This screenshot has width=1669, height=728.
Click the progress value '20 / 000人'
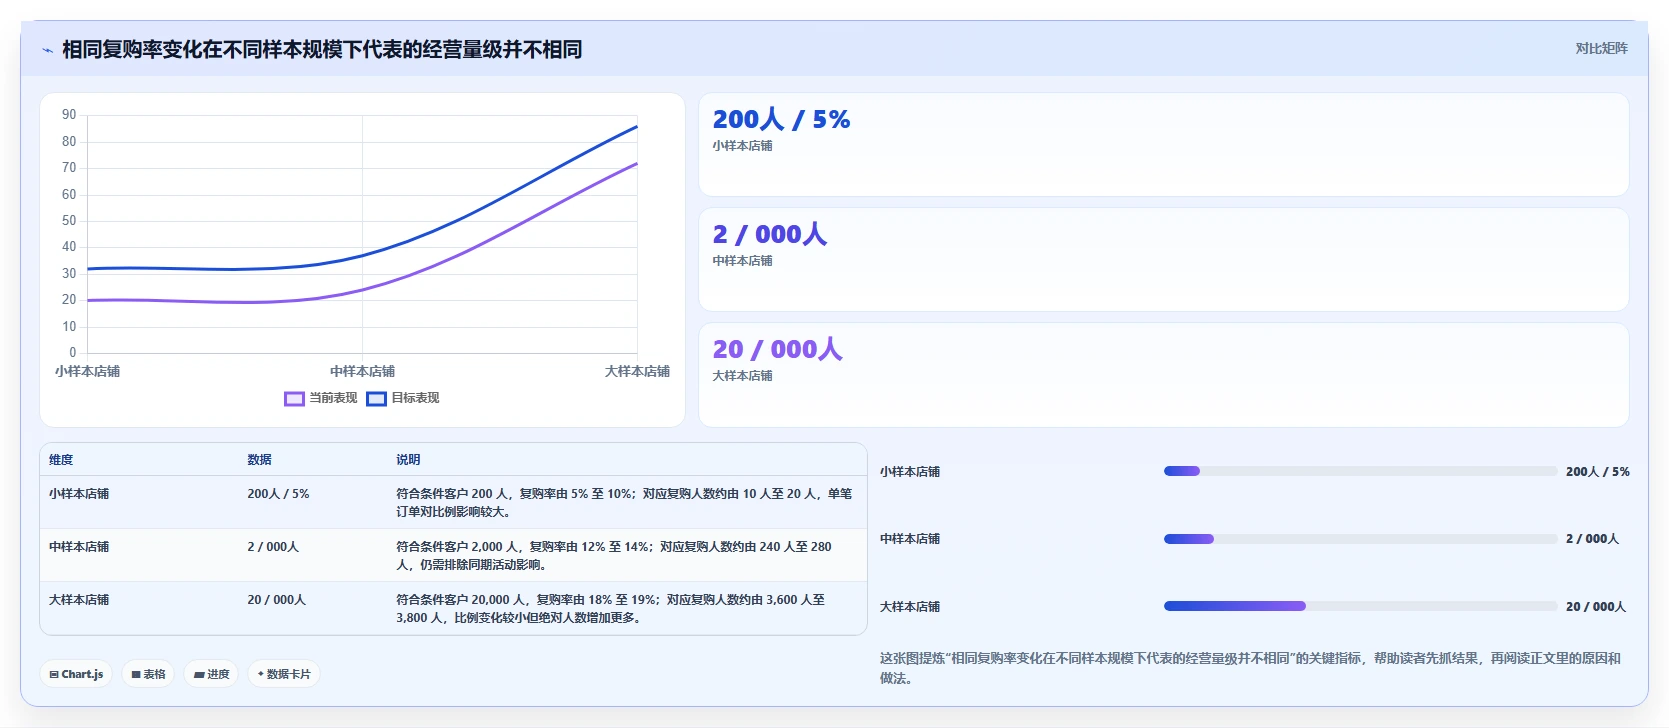[x=1596, y=607]
